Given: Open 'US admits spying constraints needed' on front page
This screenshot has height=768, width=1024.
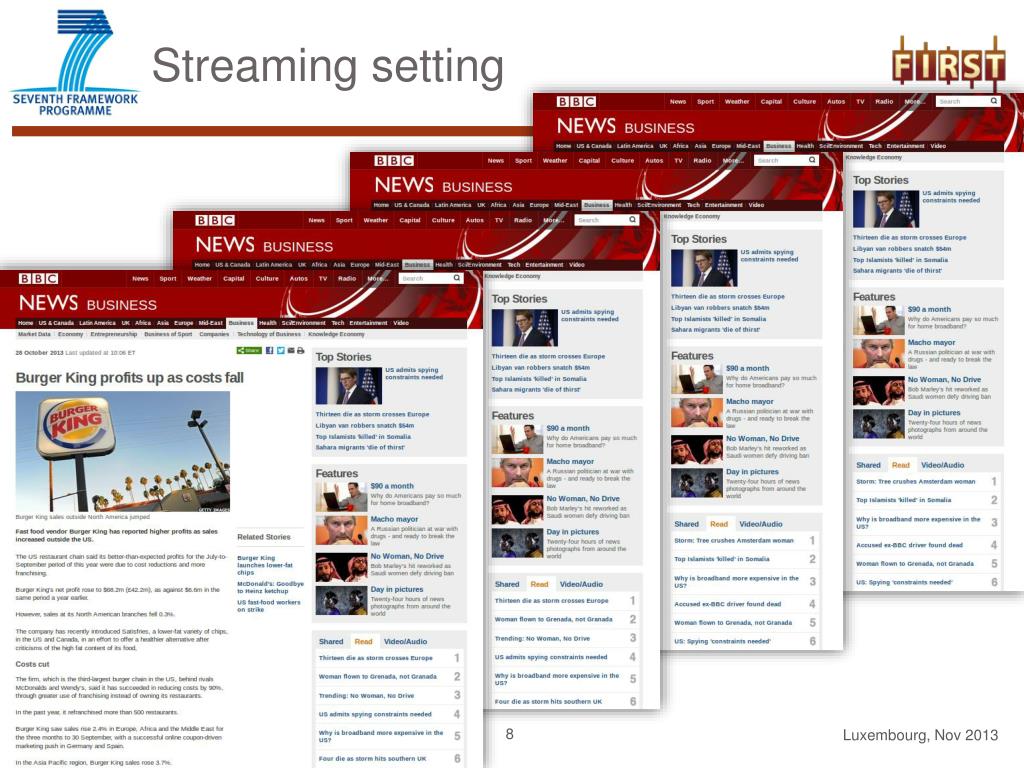Looking at the screenshot, I should tap(414, 374).
